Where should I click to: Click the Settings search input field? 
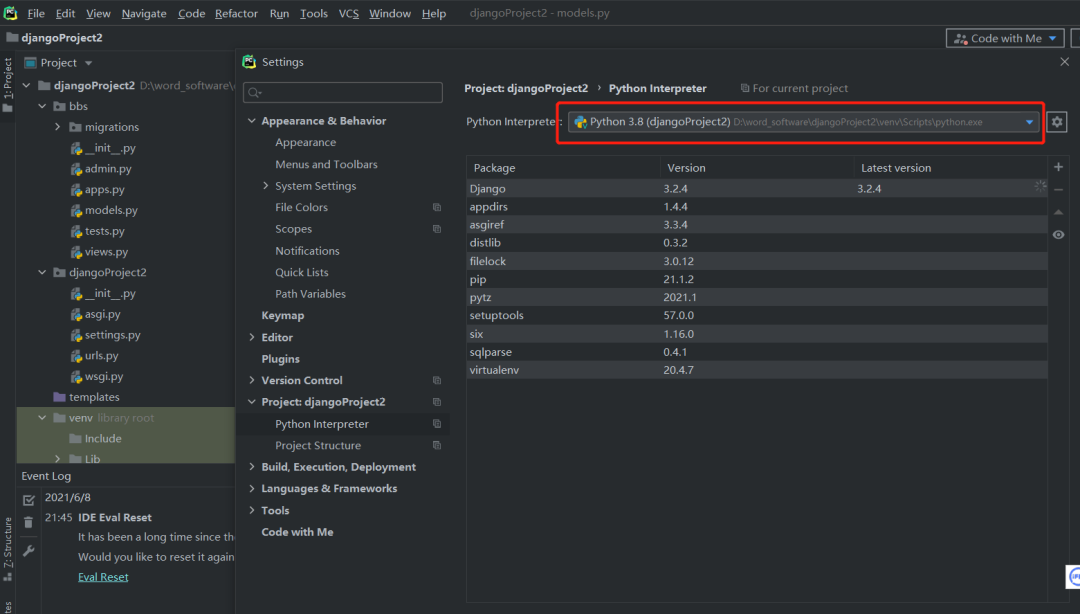(343, 92)
